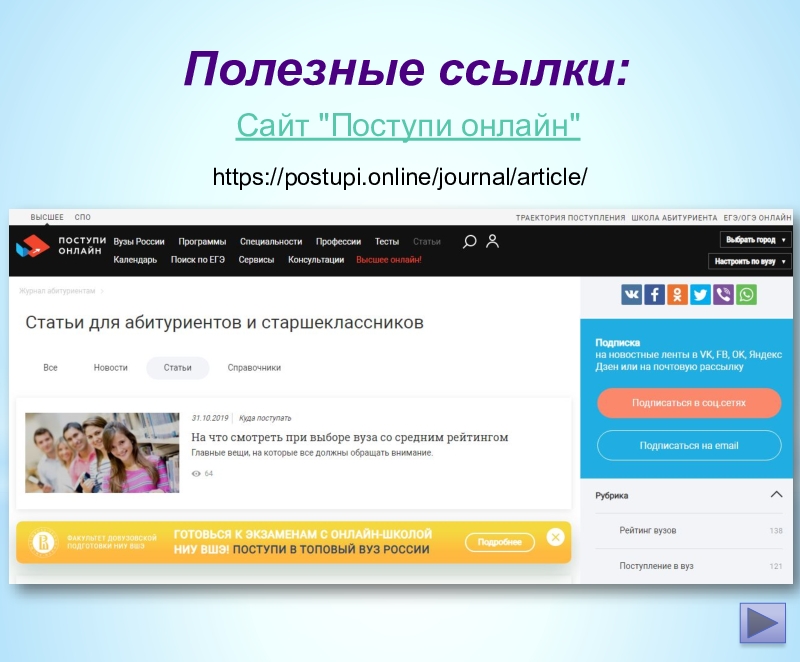Click the postupi.online URL text
The width and height of the screenshot is (800, 662).
(400, 177)
